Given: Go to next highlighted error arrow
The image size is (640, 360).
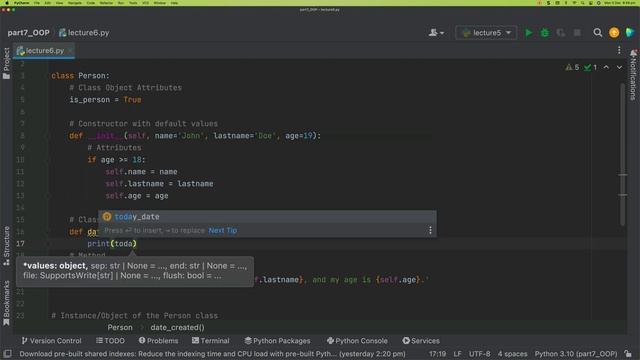Looking at the screenshot, I should tap(619, 67).
